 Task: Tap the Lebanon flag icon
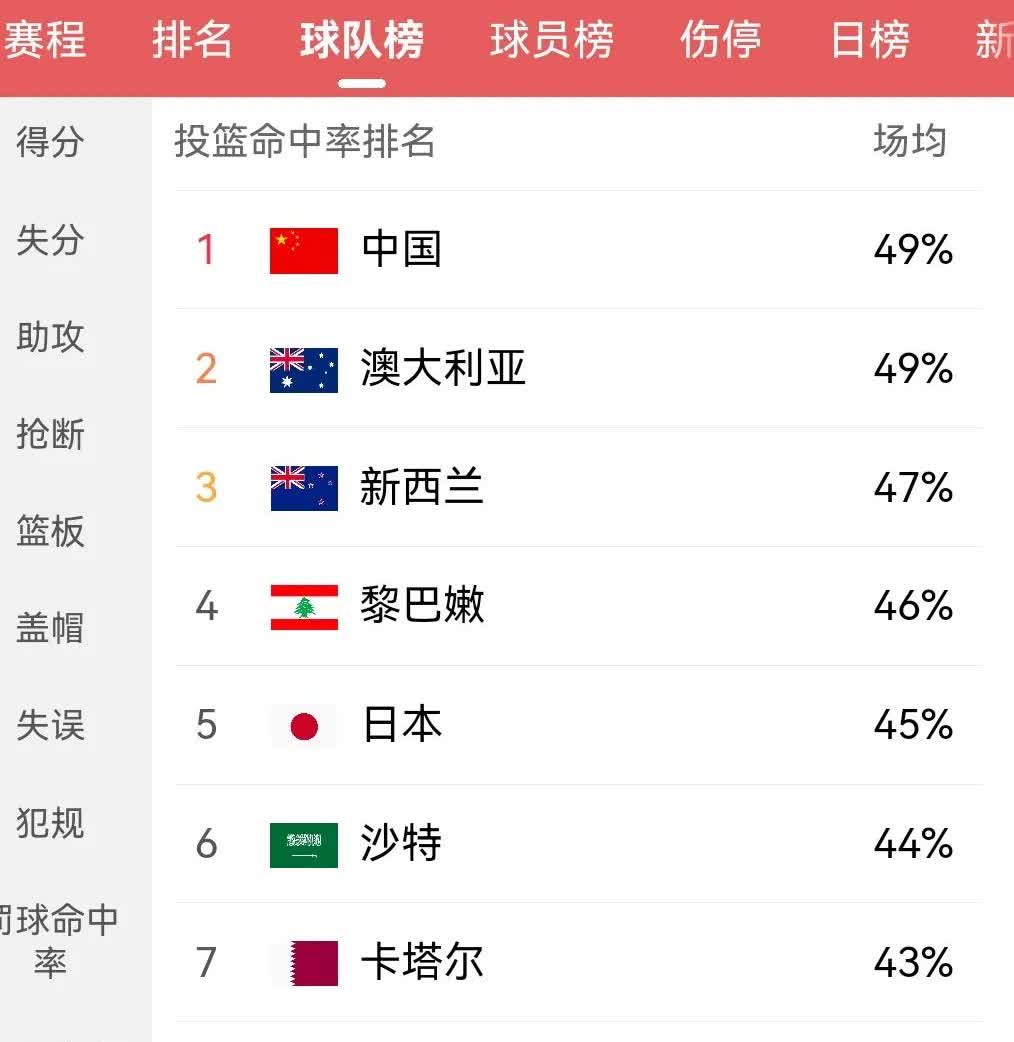(x=304, y=606)
